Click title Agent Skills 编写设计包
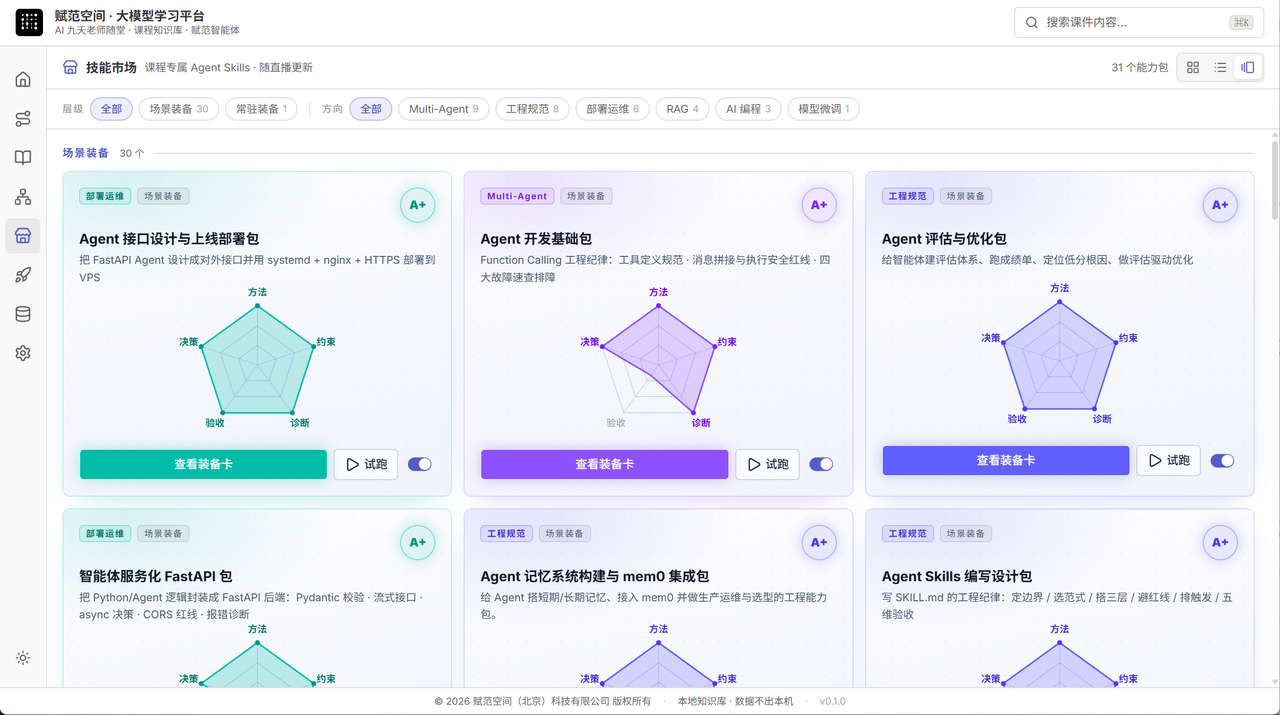Image resolution: width=1280 pixels, height=715 pixels. click(x=957, y=576)
